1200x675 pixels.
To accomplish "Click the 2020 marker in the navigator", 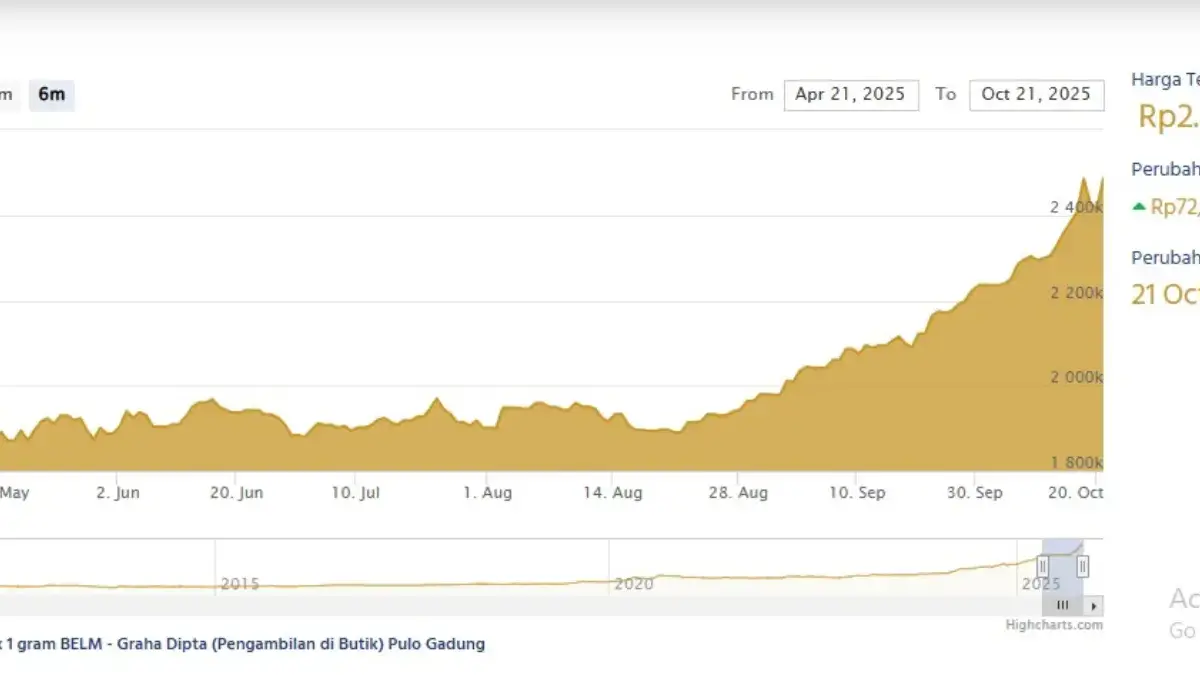I will tap(634, 583).
